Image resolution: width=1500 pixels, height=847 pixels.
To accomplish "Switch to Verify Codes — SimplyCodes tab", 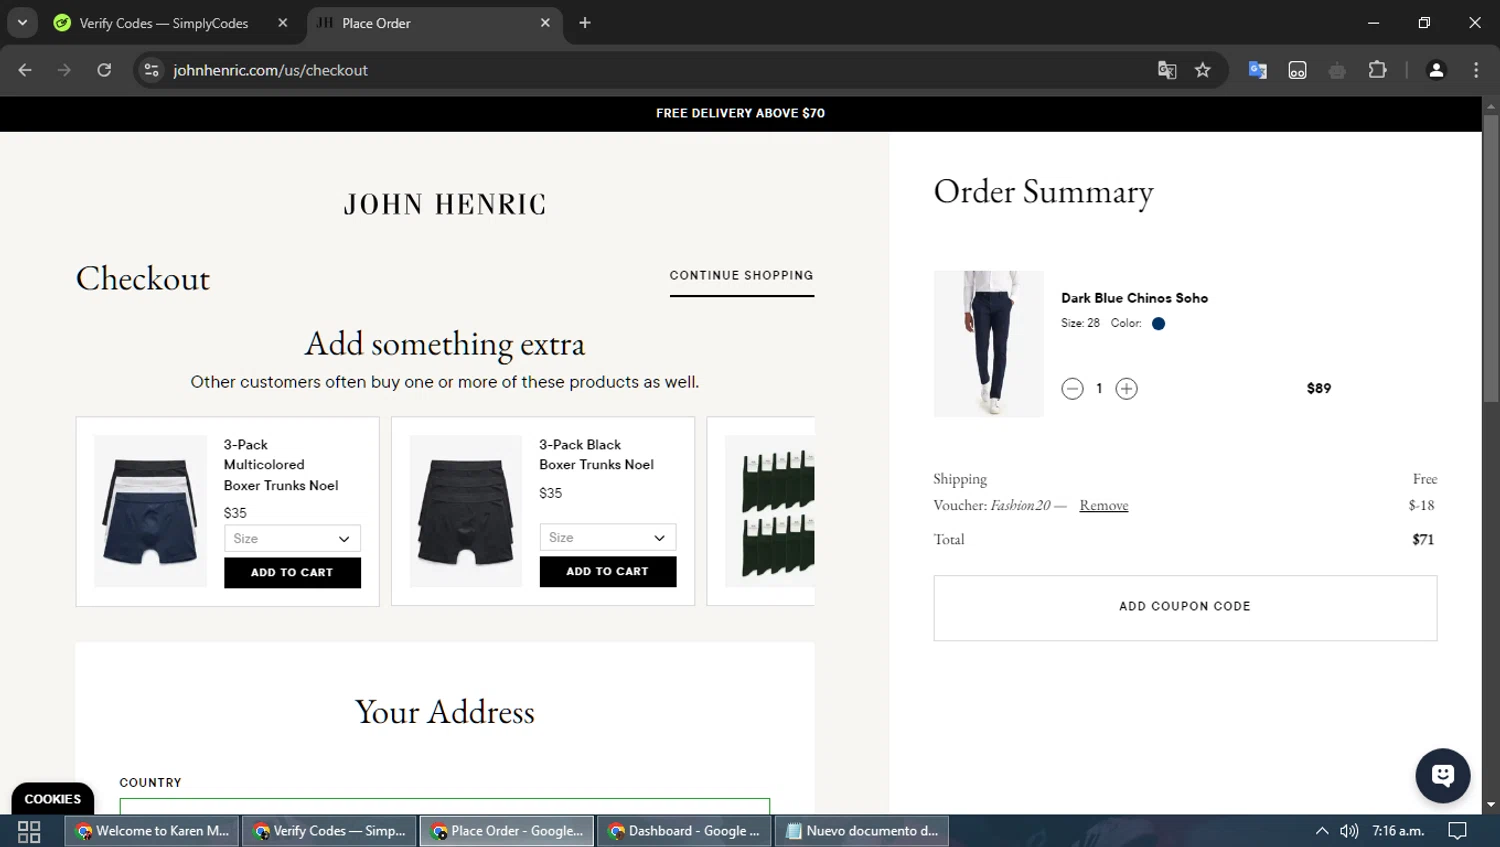I will coord(164,23).
